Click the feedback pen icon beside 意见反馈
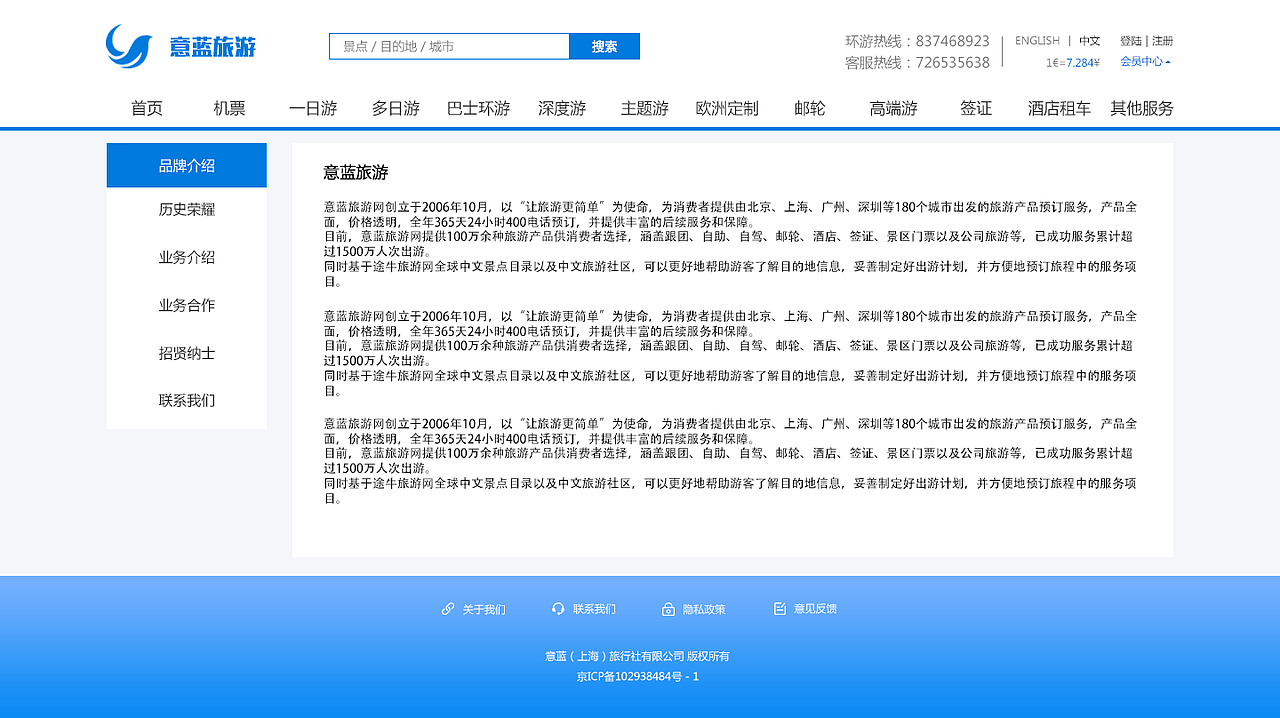The image size is (1280, 718). click(x=778, y=608)
